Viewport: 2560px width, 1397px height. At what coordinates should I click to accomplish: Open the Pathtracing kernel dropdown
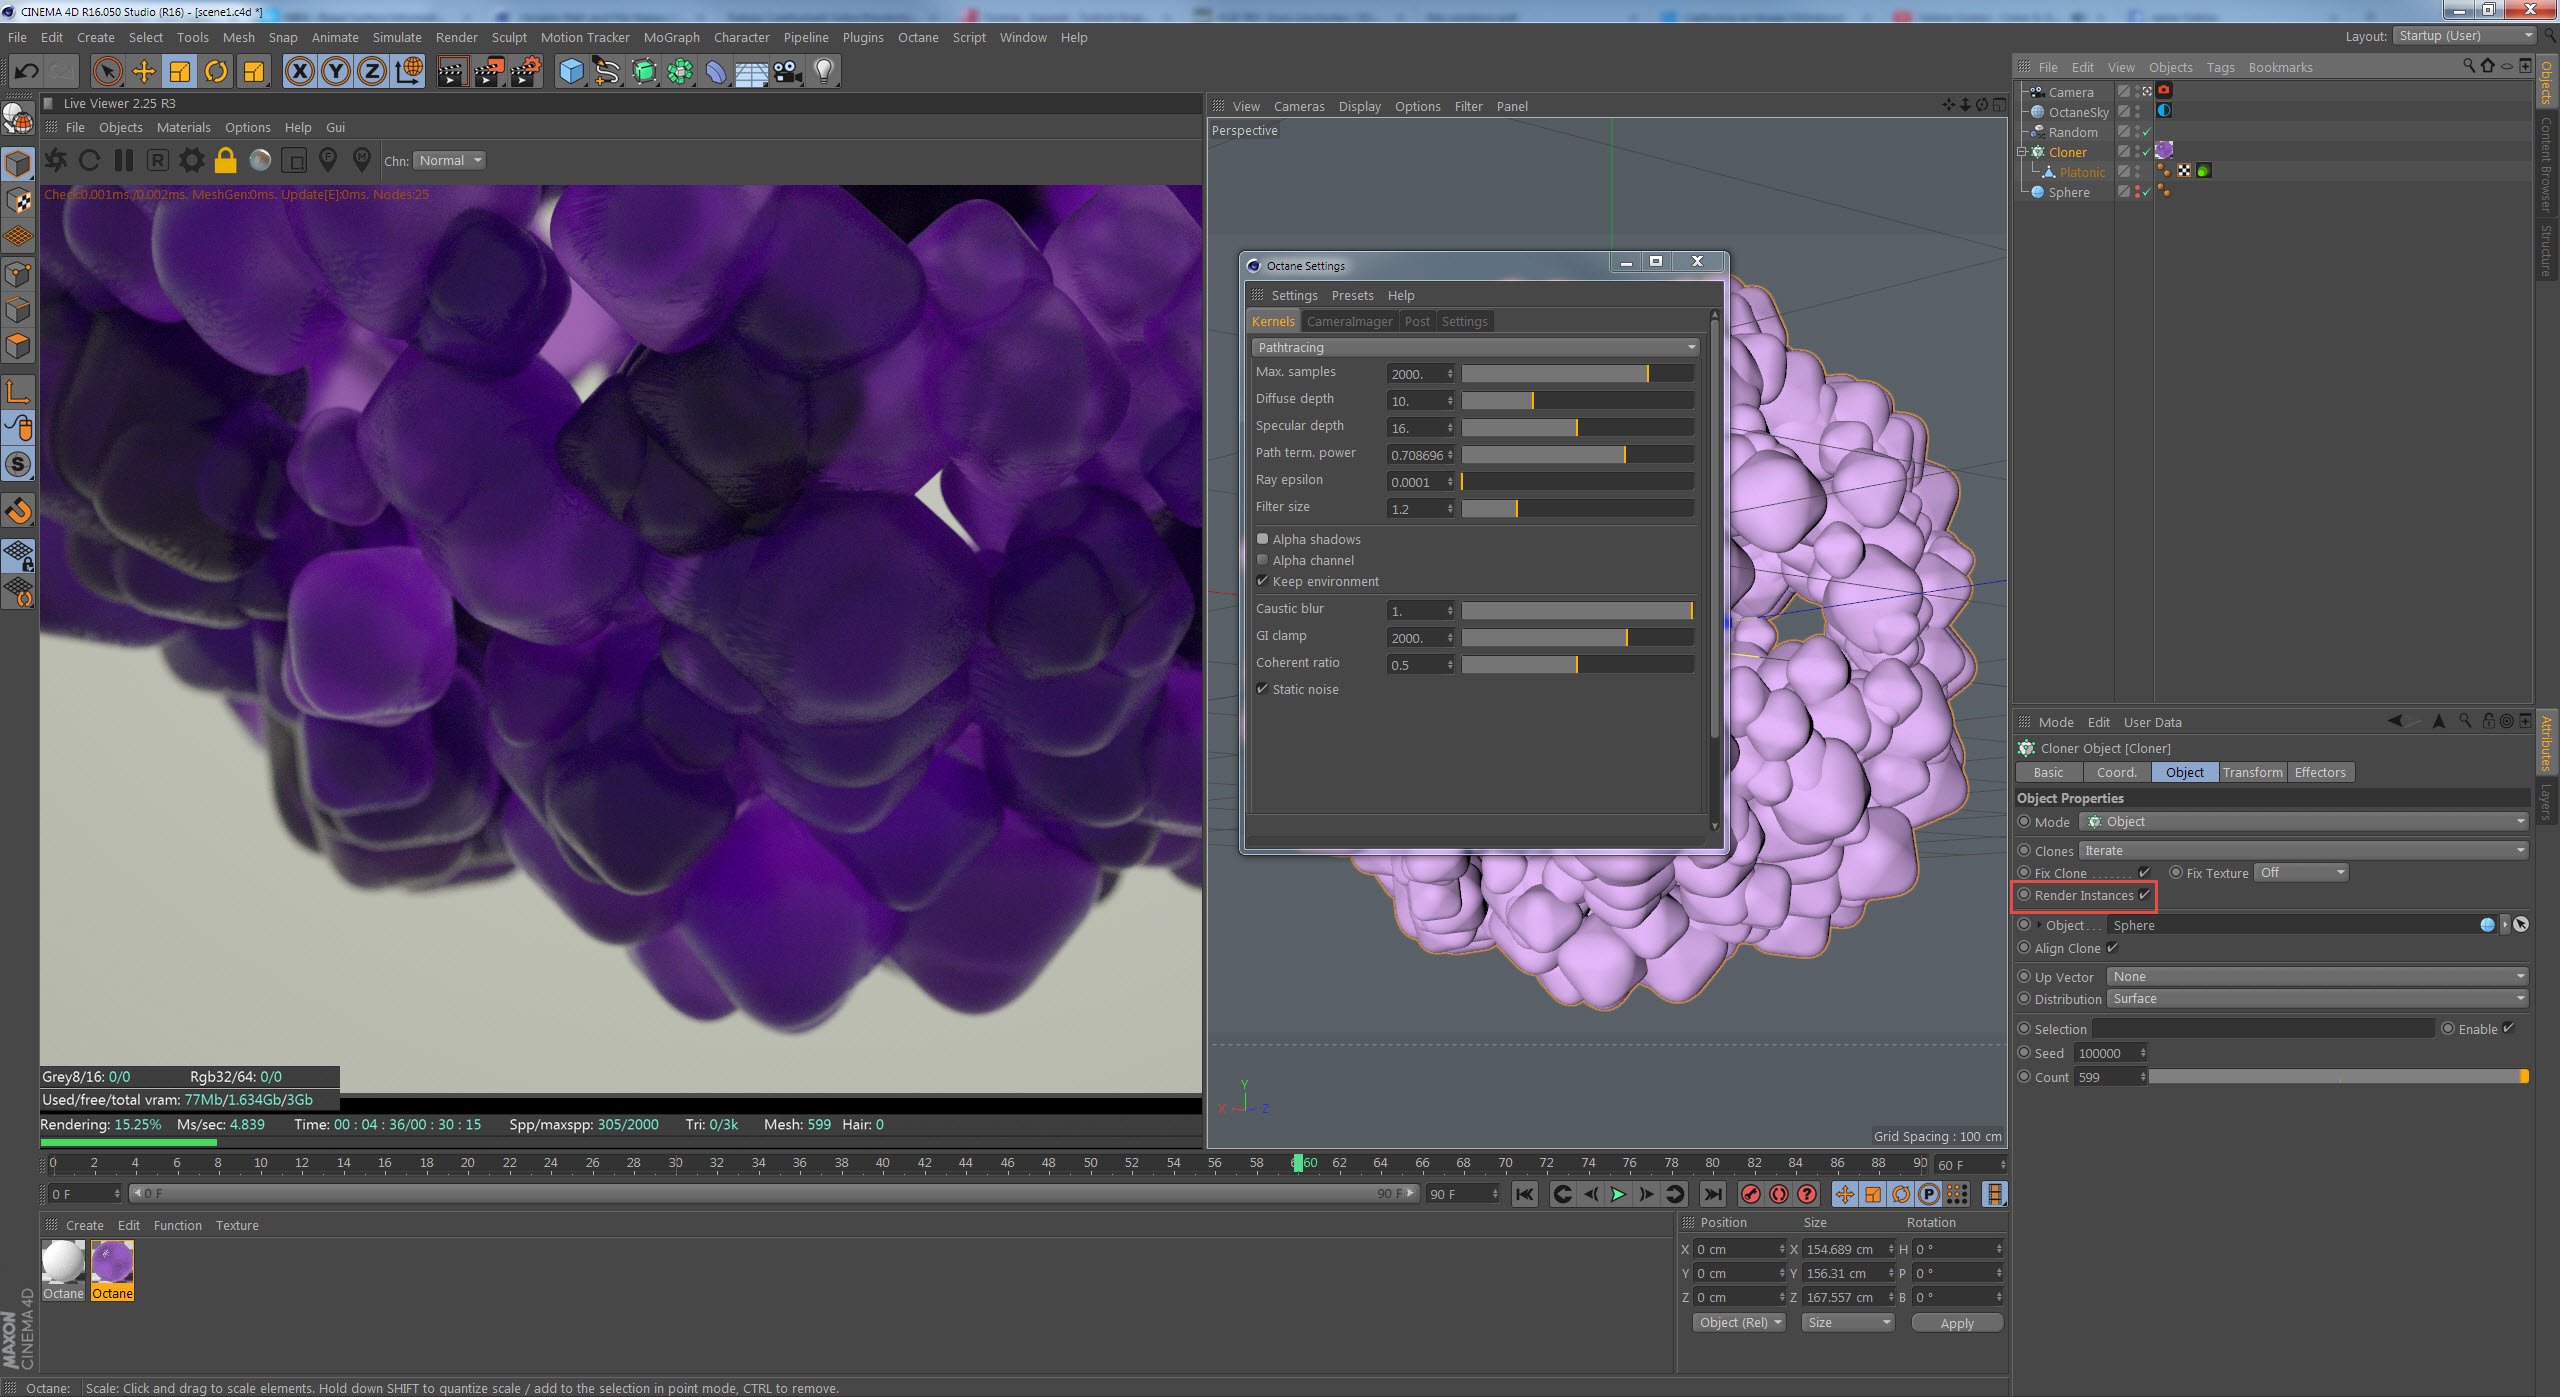point(1476,347)
